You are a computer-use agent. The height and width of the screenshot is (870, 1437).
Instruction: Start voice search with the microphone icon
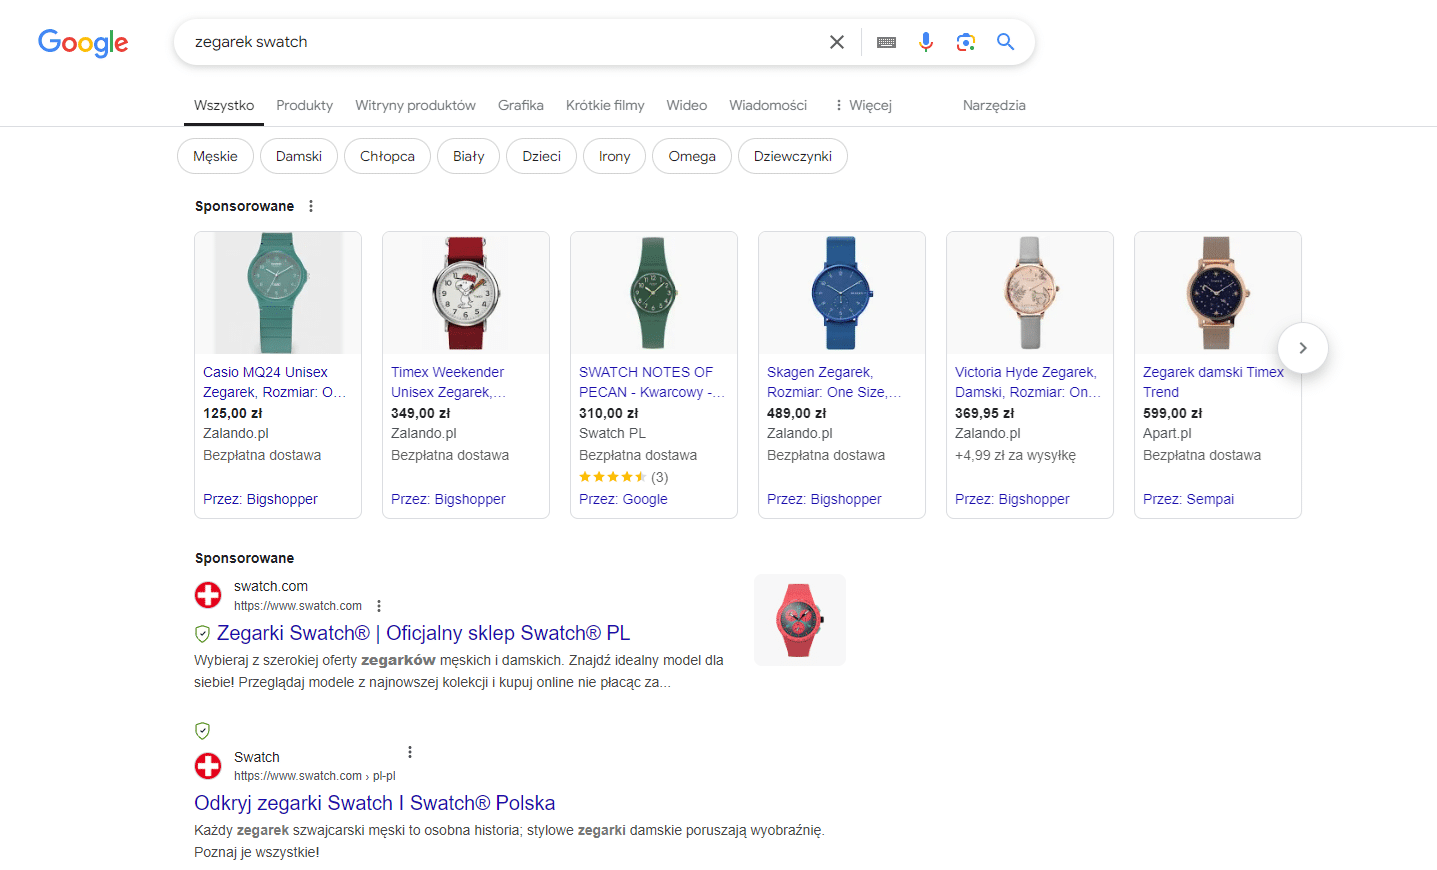(926, 42)
